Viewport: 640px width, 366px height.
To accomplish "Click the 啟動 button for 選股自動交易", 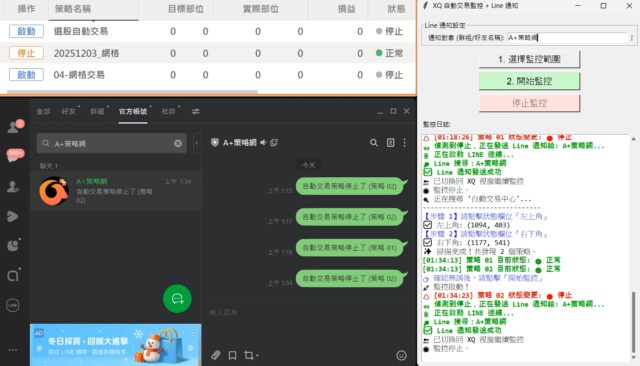I will 27,31.
